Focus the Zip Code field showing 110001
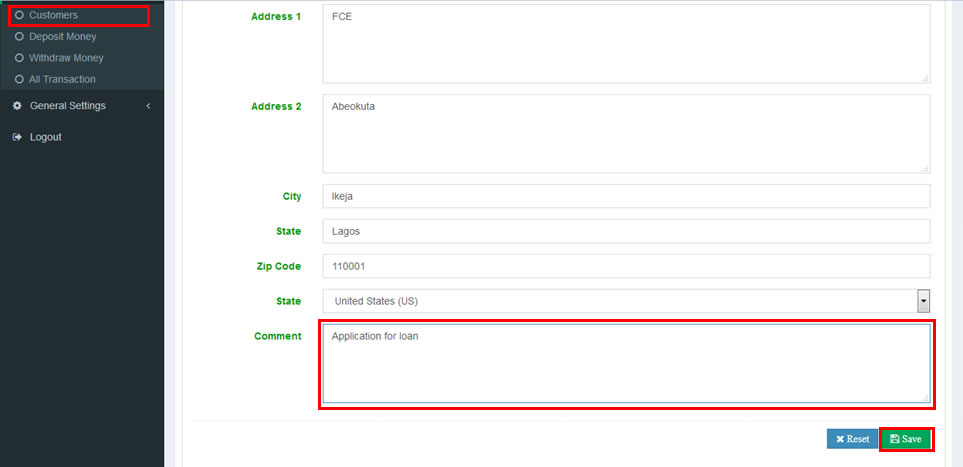Screen dimensions: 963x467 [626, 266]
